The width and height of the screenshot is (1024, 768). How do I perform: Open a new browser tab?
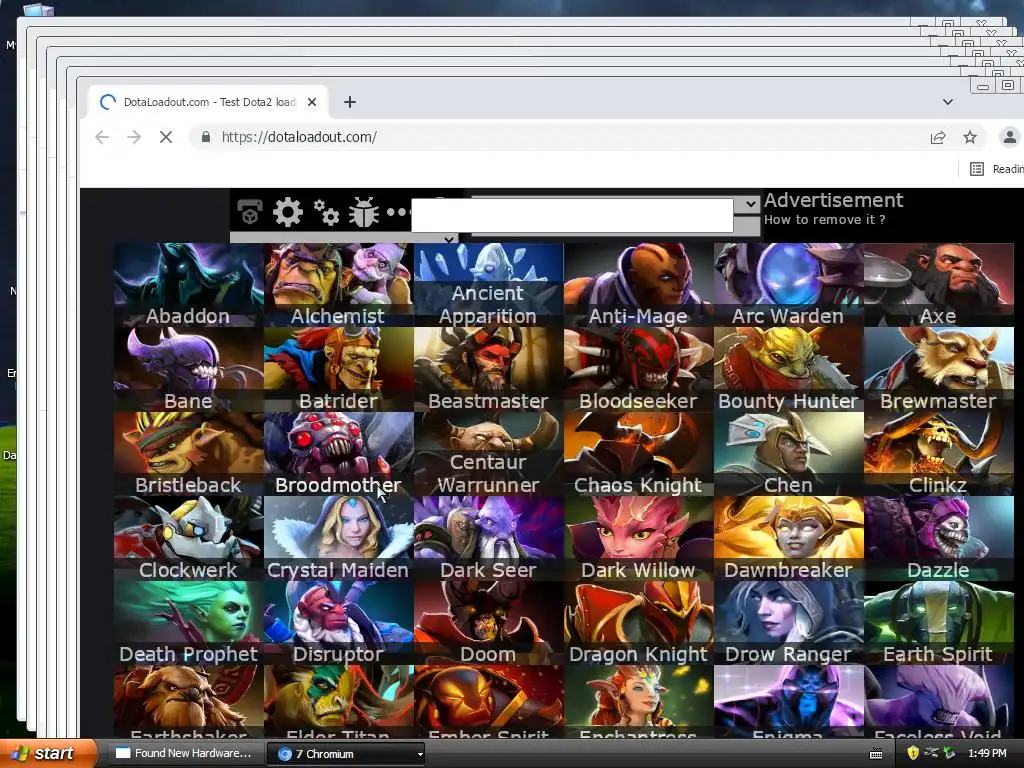point(350,102)
